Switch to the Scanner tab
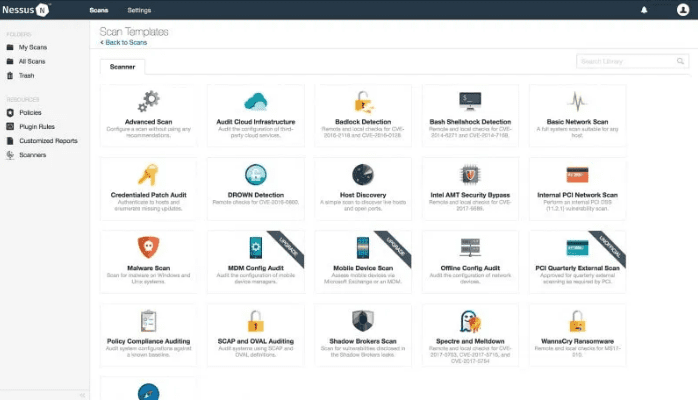 [122, 67]
